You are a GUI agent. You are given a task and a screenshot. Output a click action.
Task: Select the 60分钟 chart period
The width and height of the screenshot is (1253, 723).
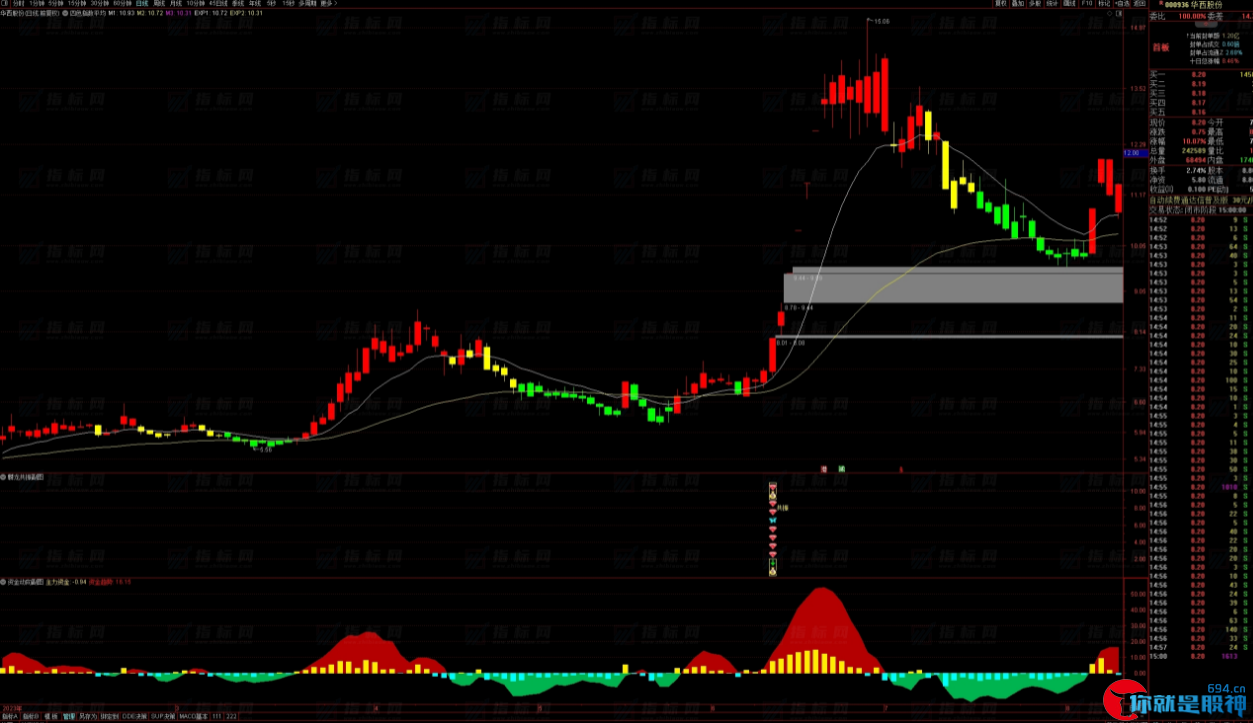tap(122, 4)
